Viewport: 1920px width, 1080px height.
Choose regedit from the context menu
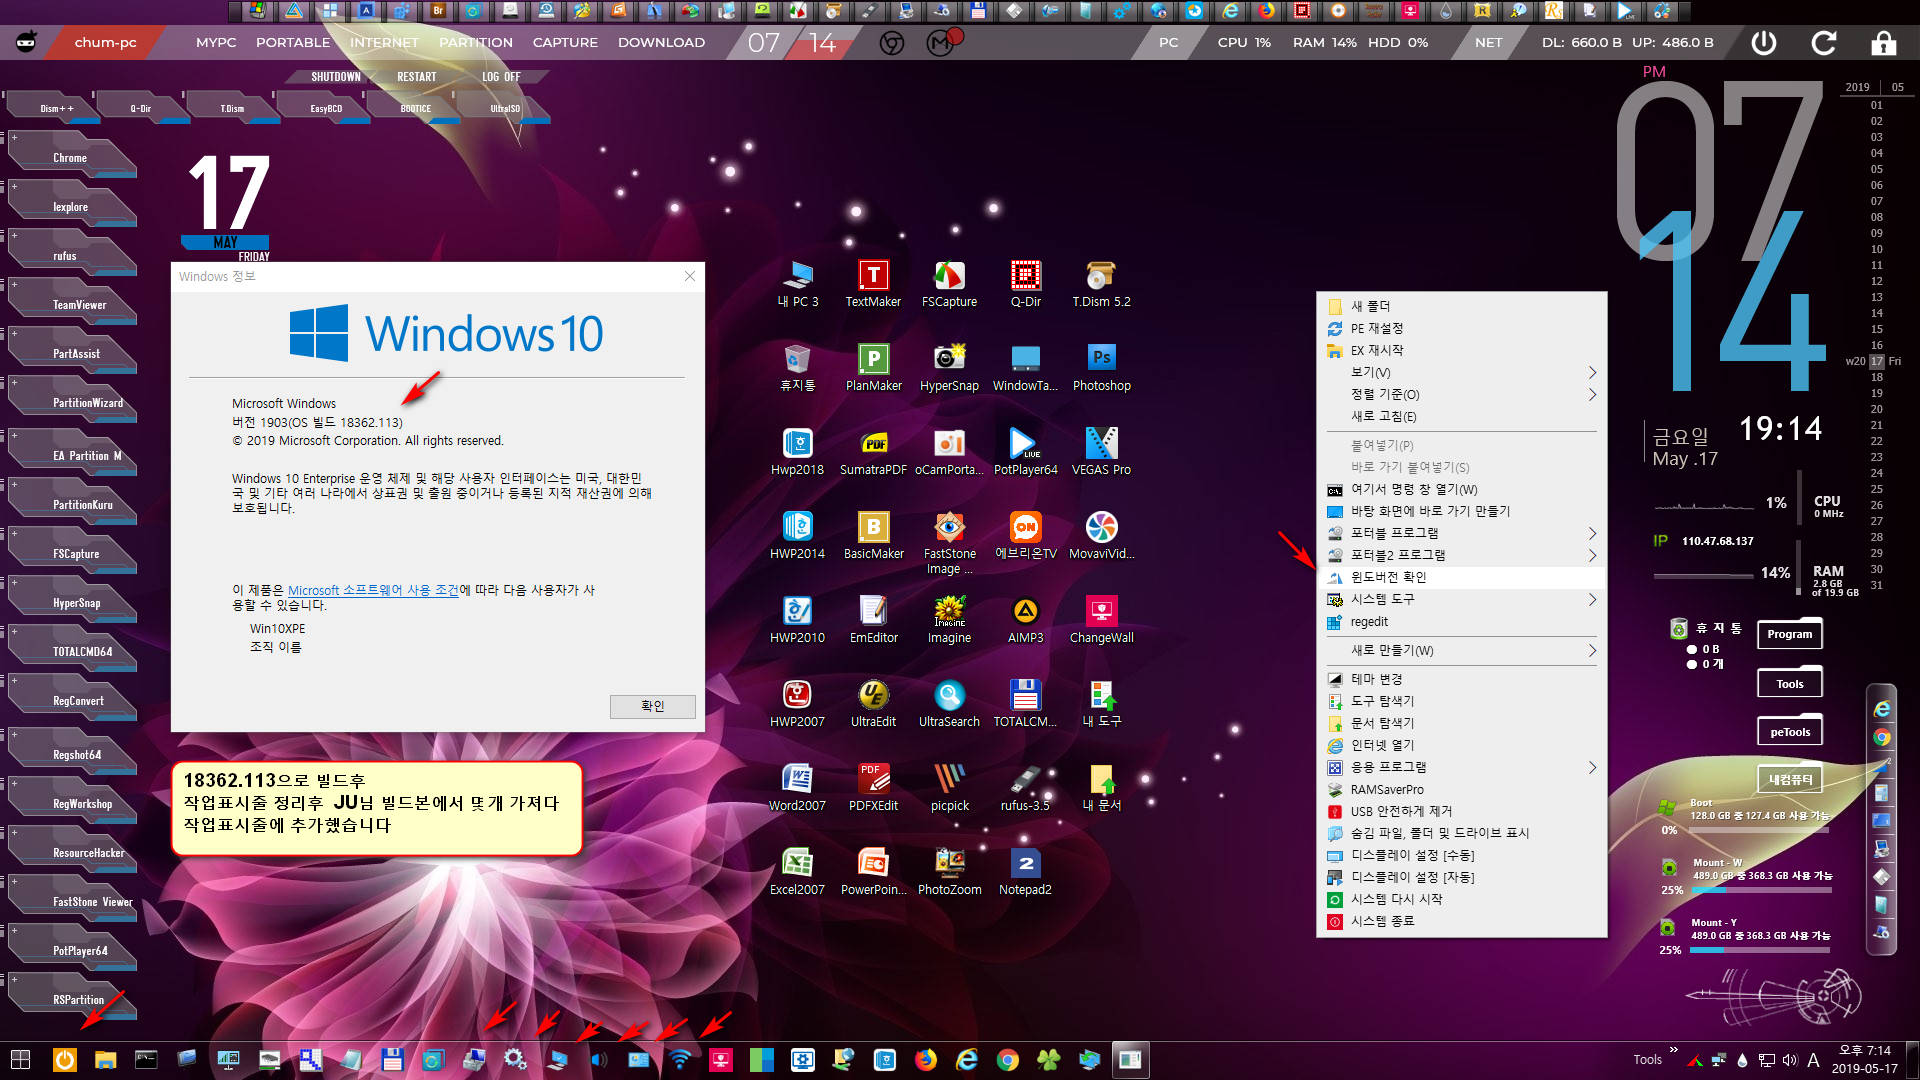point(1462,621)
